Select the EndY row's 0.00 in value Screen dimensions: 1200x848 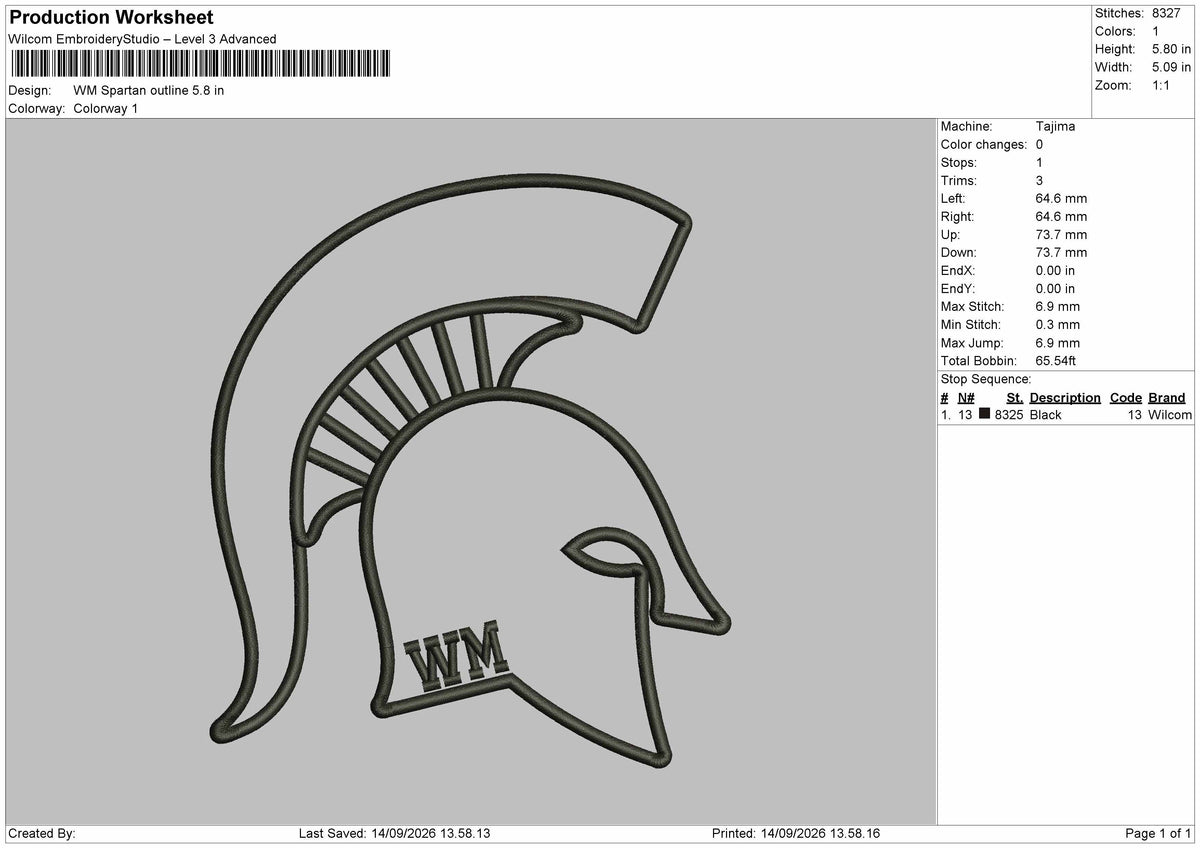(1056, 289)
